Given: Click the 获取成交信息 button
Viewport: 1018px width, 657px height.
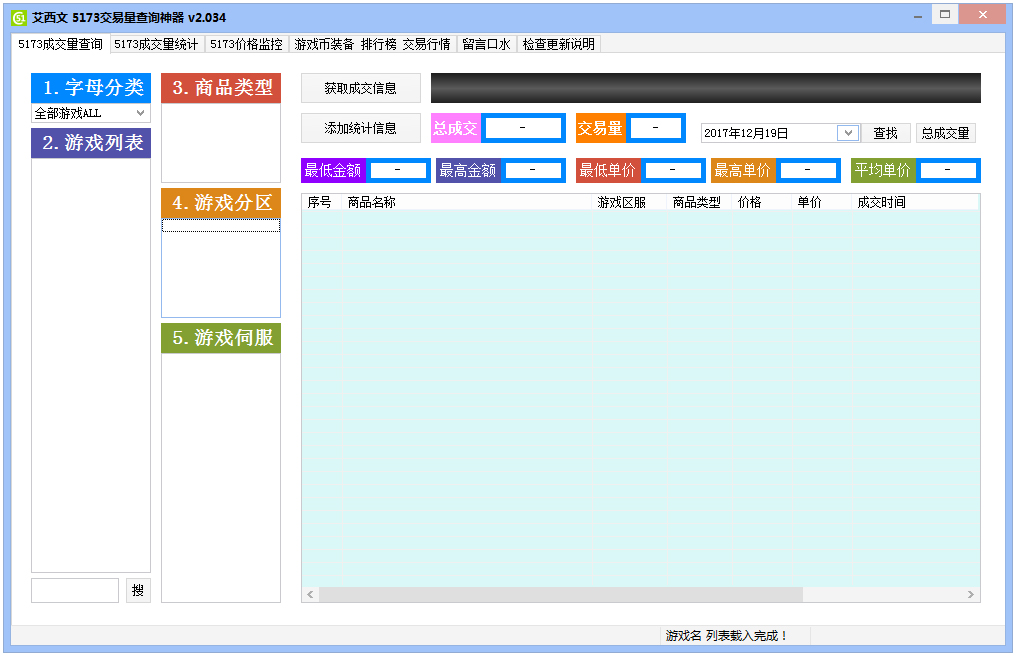Looking at the screenshot, I should 360,88.
